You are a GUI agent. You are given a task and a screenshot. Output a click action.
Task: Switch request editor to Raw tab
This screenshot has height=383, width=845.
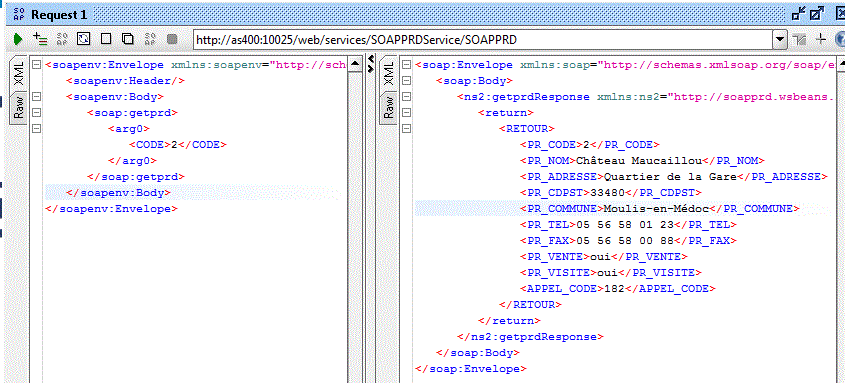pos(19,107)
